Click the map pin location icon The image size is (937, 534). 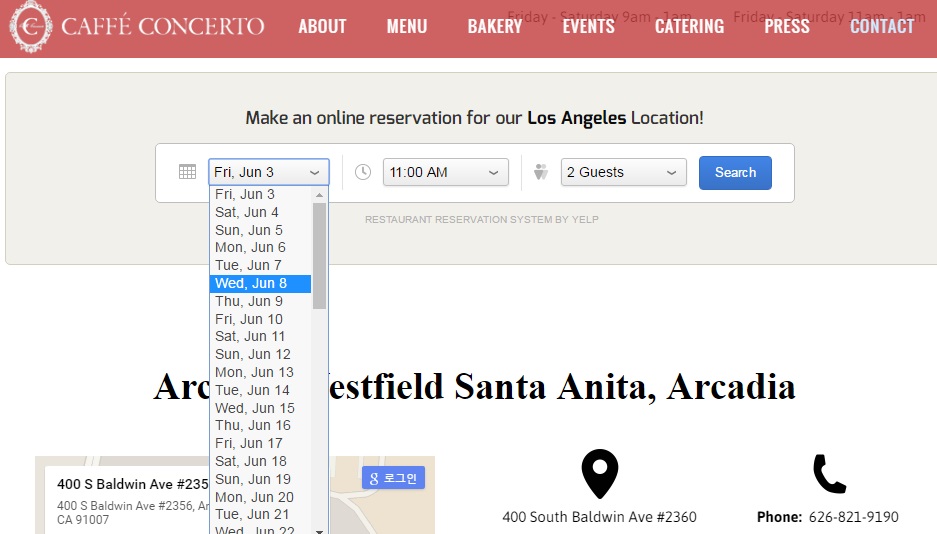point(600,474)
